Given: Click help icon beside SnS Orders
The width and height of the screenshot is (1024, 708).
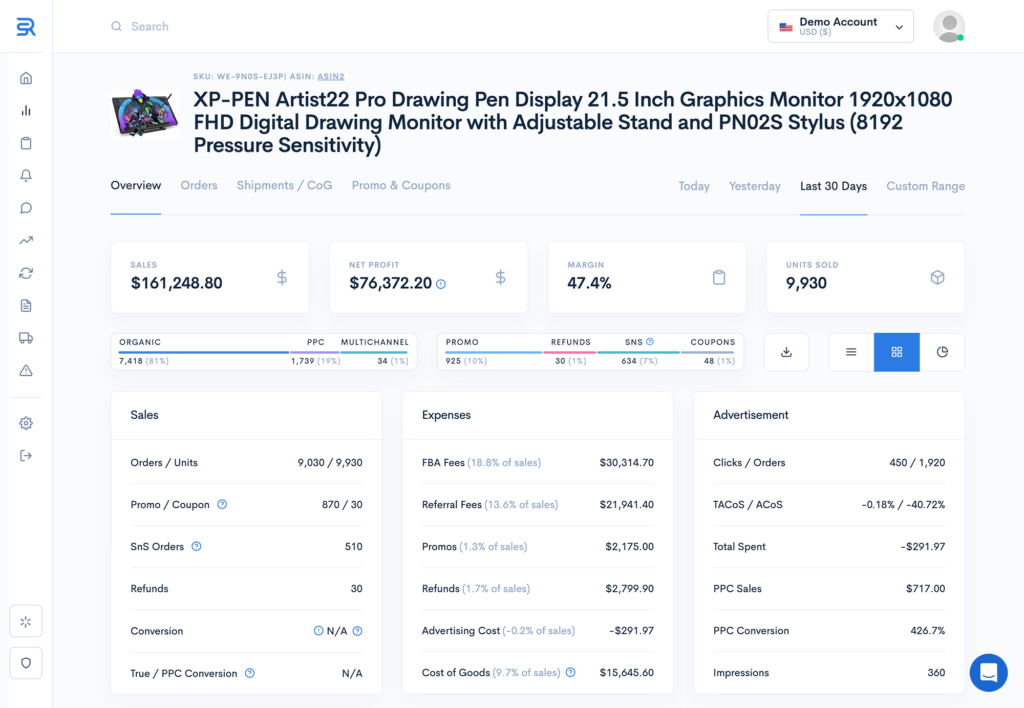Looking at the screenshot, I should (197, 546).
